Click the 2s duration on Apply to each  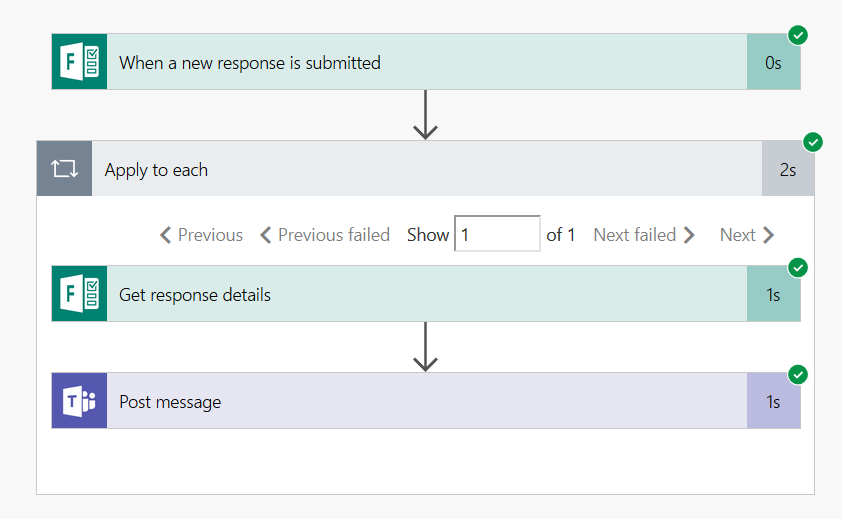[788, 169]
